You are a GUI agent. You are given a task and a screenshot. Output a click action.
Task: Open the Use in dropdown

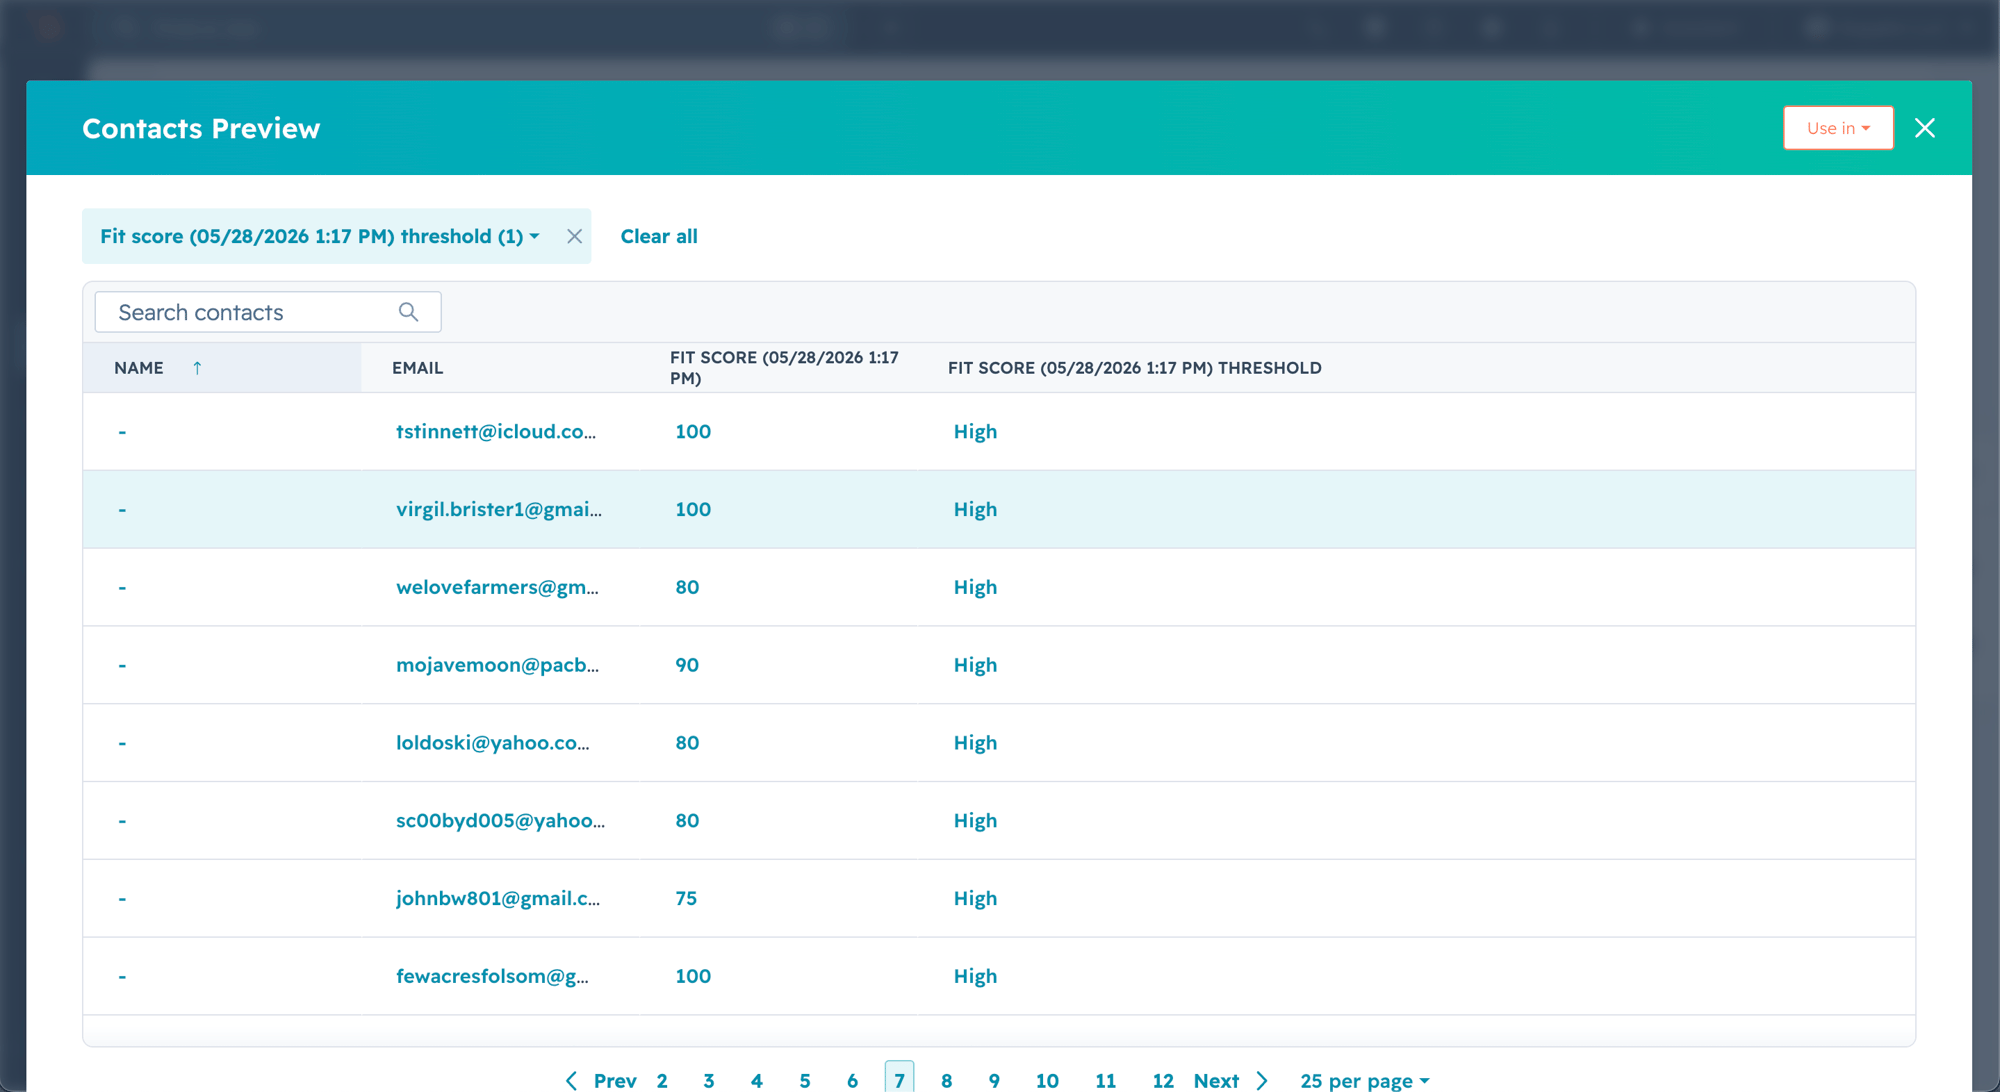(1838, 128)
